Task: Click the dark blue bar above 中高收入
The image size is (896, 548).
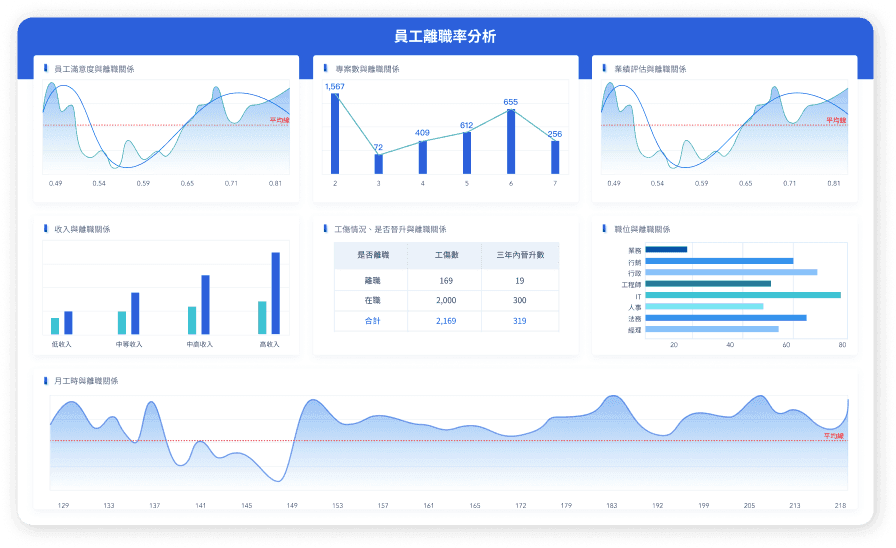Action: tap(206, 305)
